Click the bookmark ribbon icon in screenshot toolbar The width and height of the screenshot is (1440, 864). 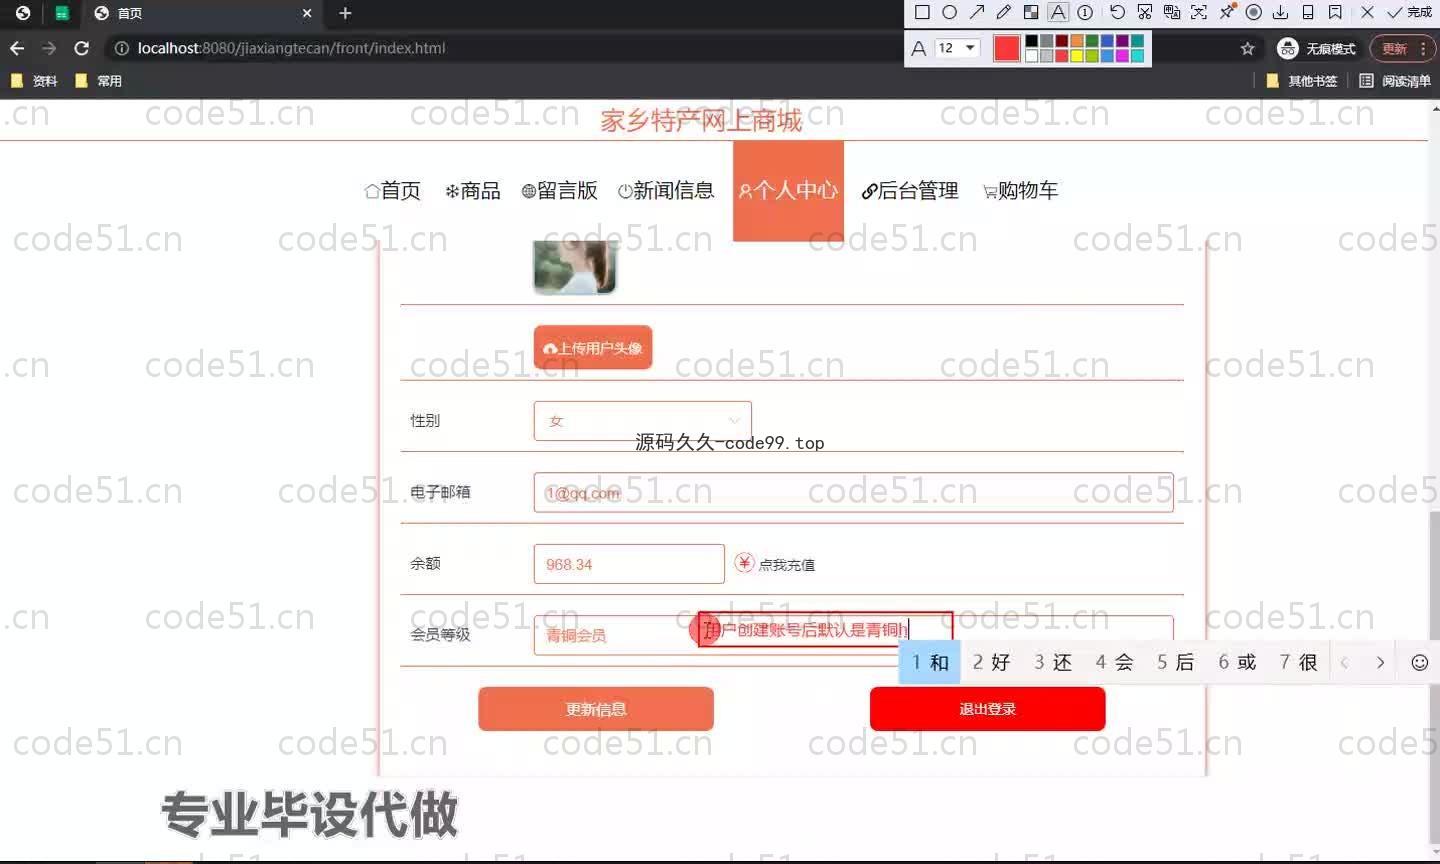1335,13
